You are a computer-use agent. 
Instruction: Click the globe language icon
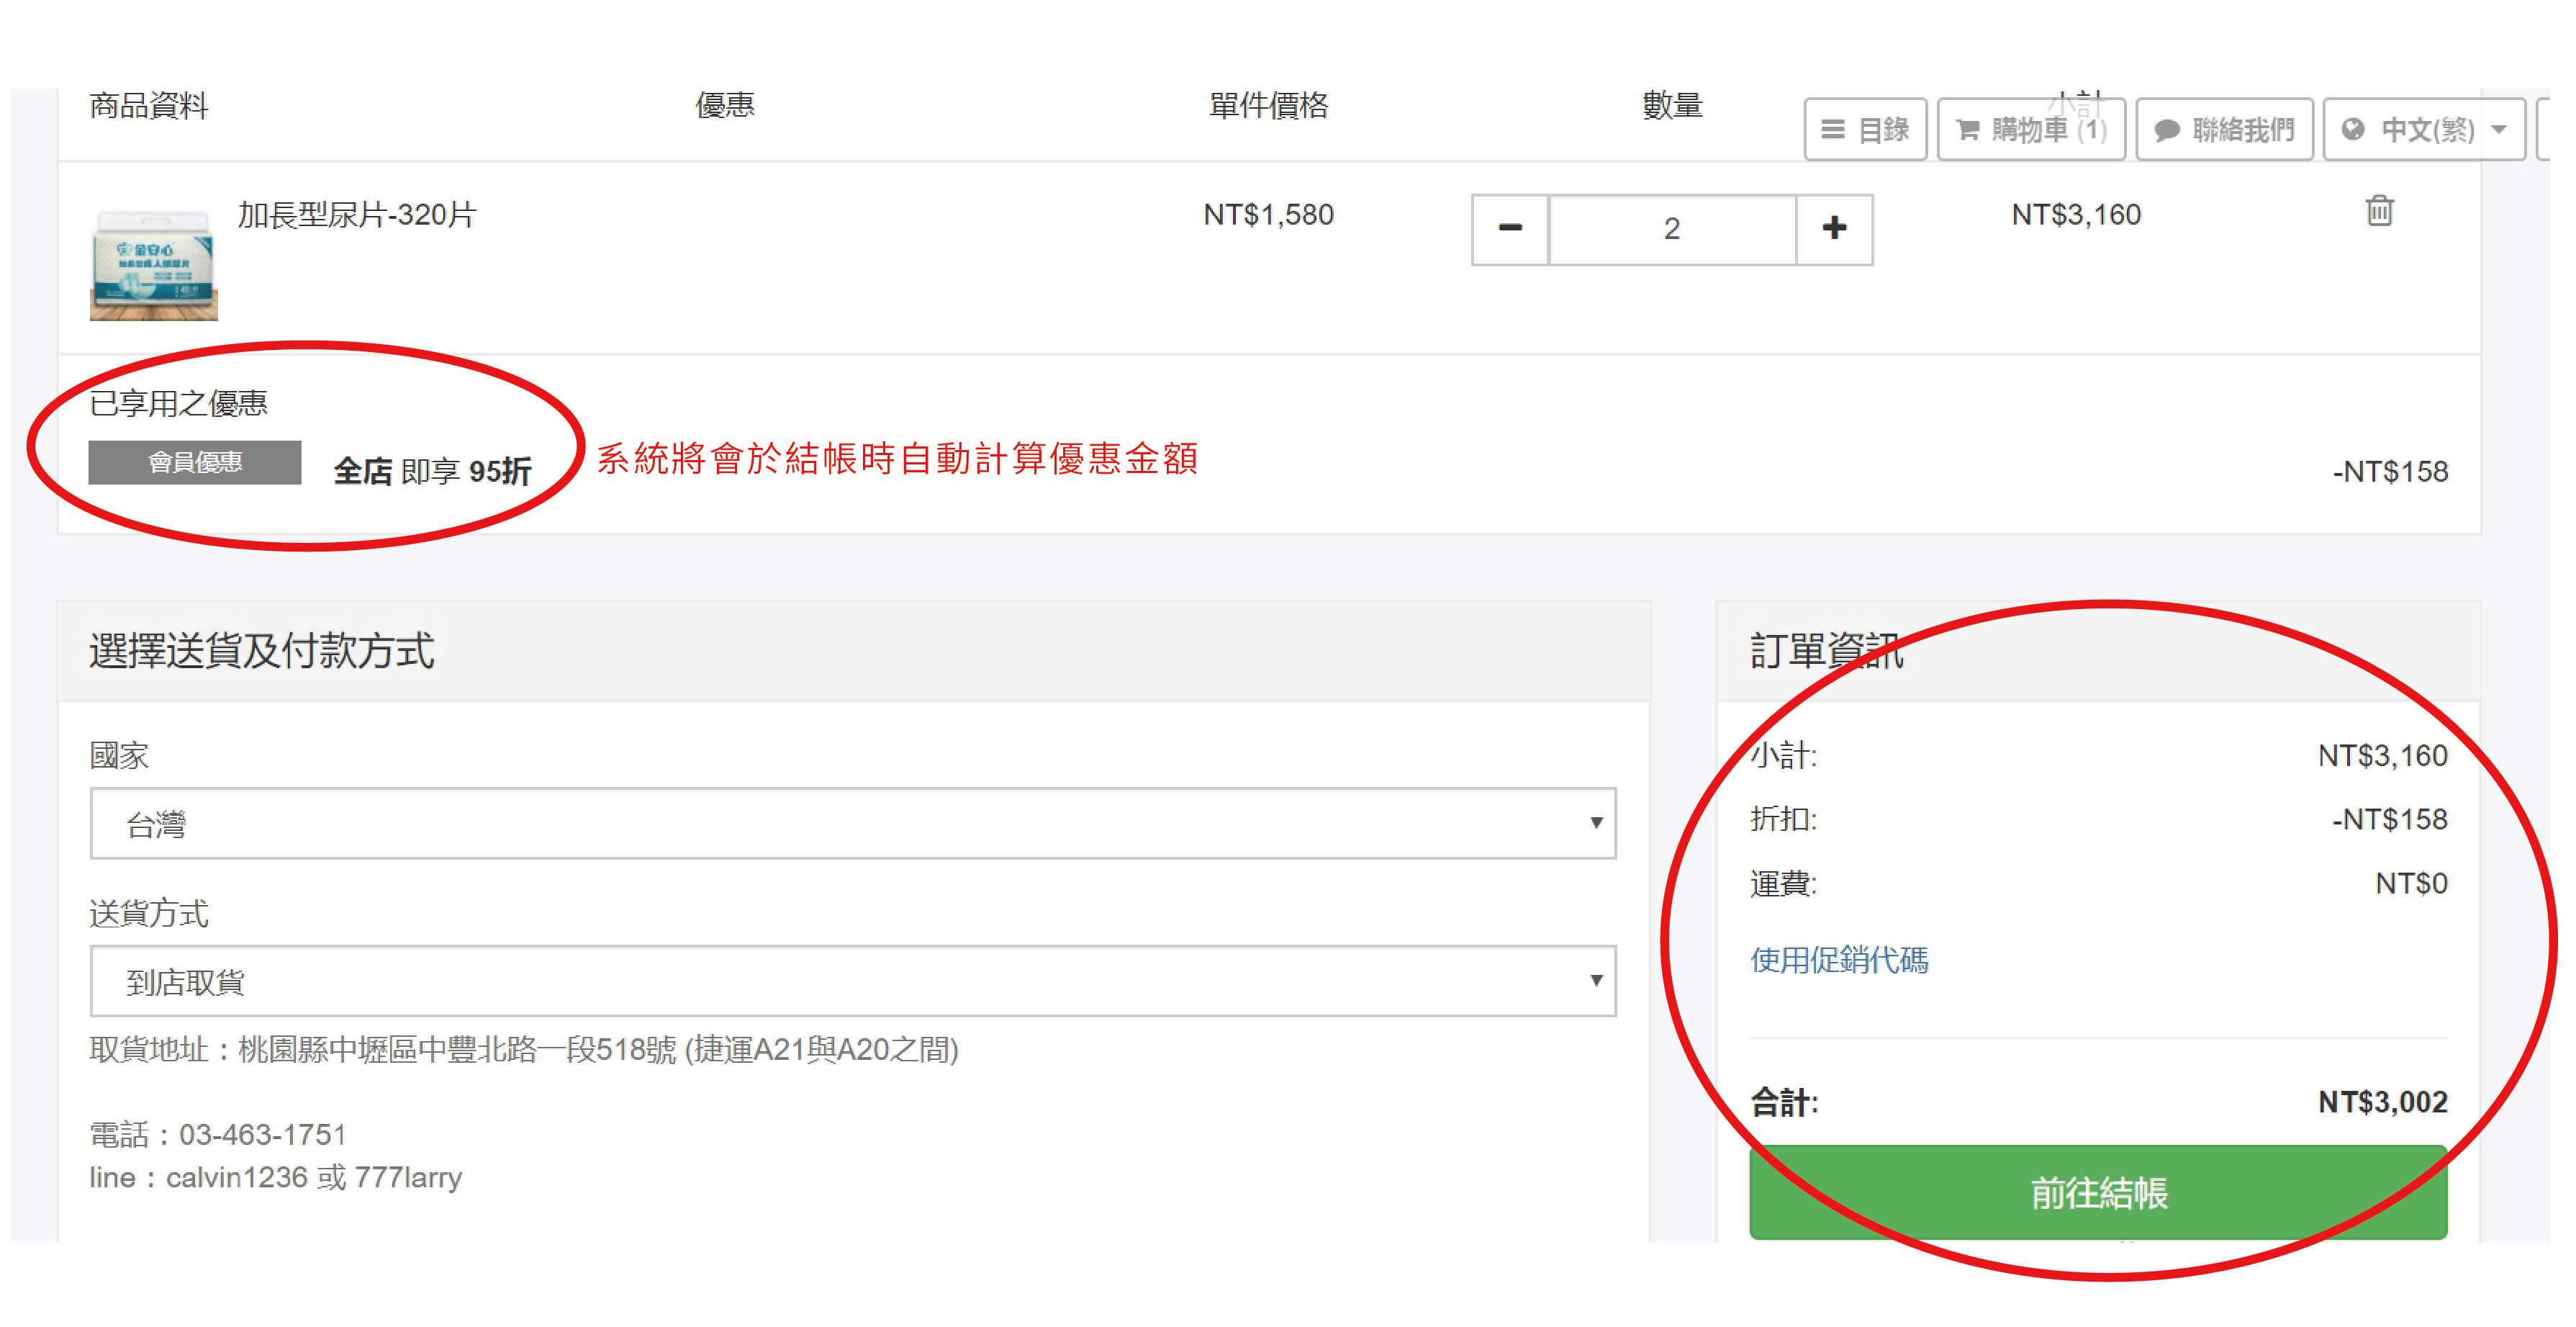tap(2353, 129)
